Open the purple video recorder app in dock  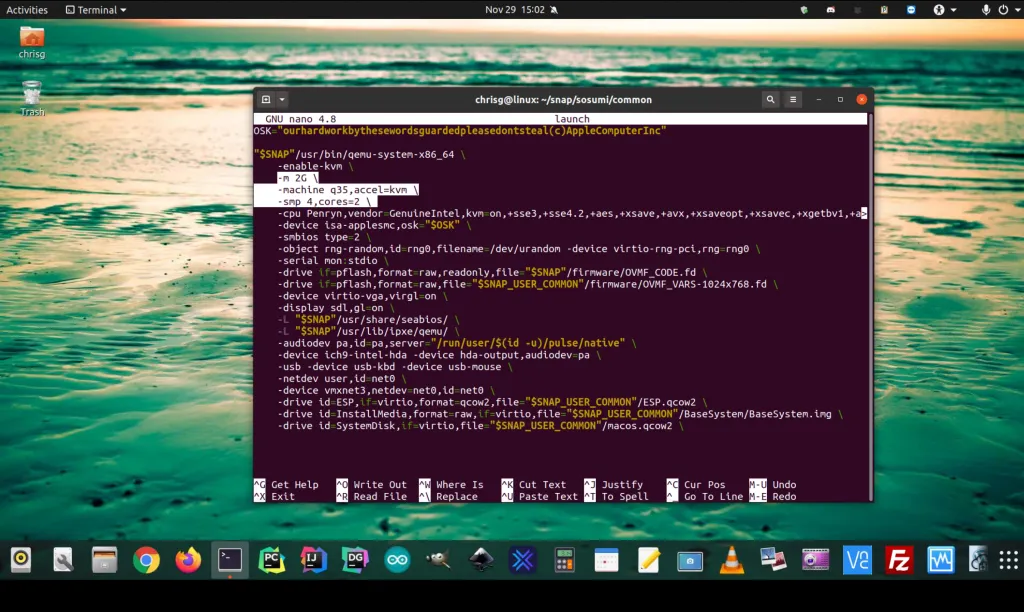pyautogui.click(x=815, y=559)
